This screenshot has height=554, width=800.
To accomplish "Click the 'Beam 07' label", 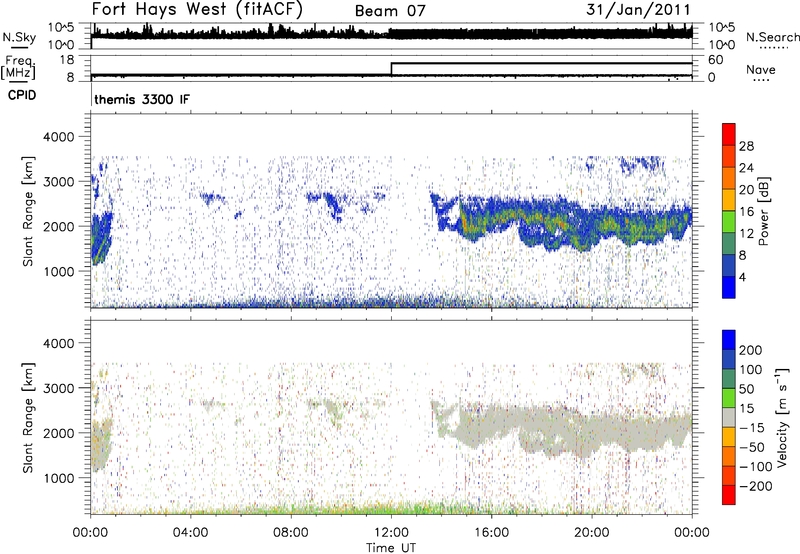I will (x=390, y=11).
